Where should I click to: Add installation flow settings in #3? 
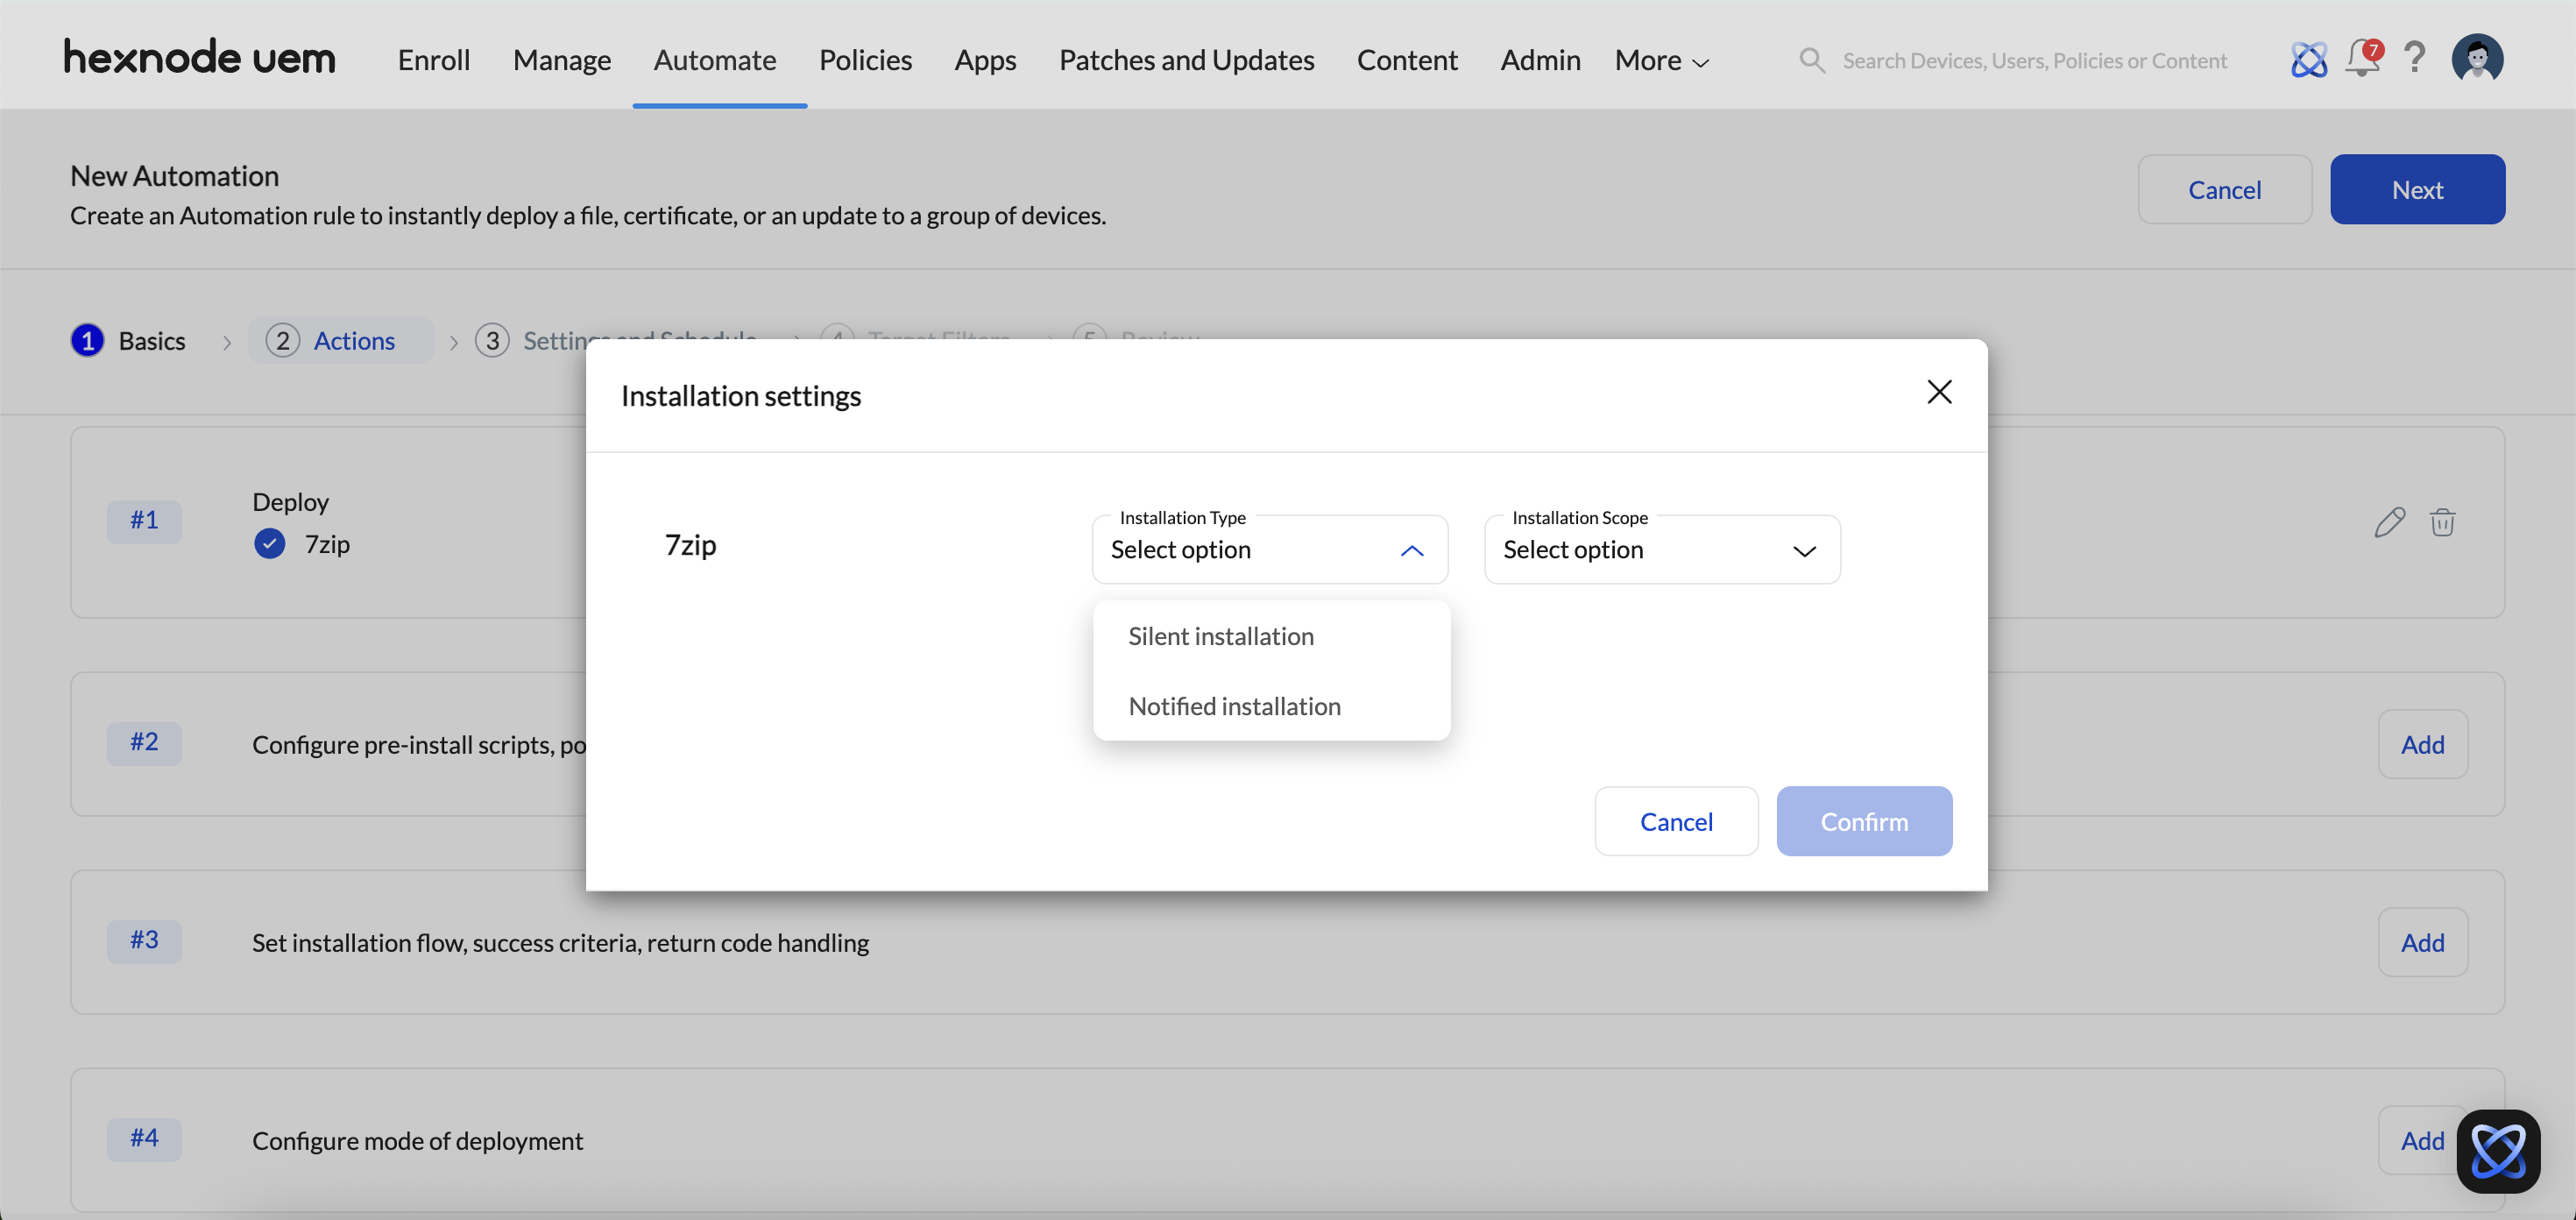[2422, 942]
